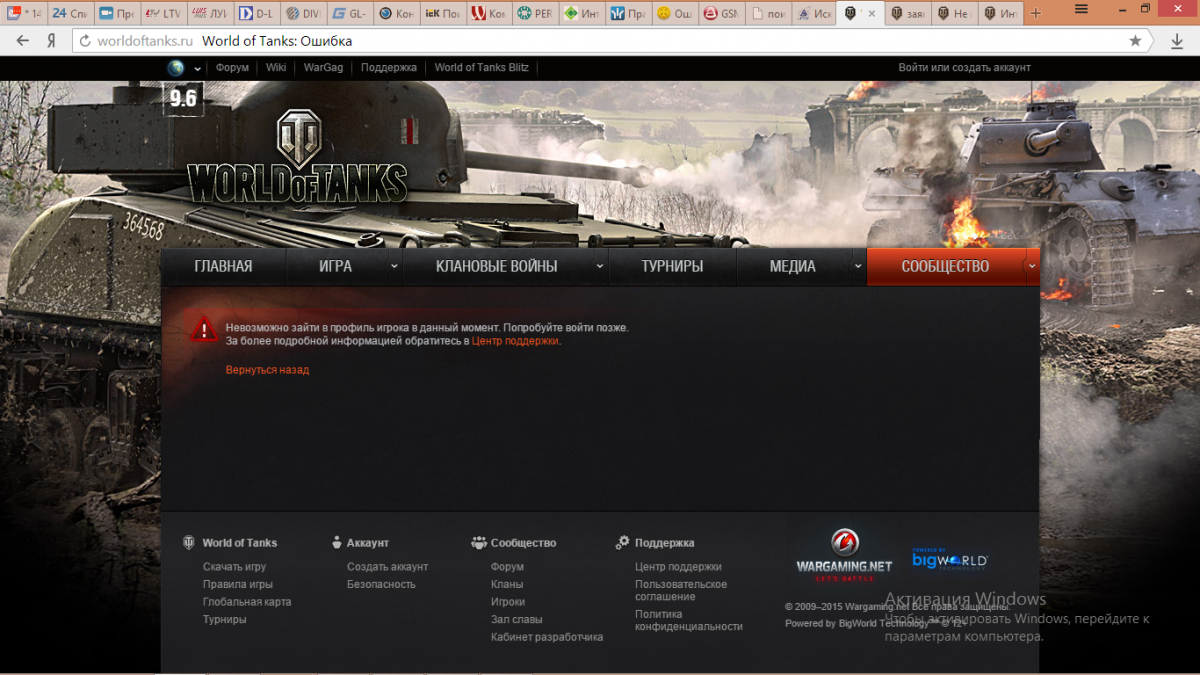The width and height of the screenshot is (1200, 675).
Task: Click 'Войти или создать аккаунт'
Action: point(964,68)
